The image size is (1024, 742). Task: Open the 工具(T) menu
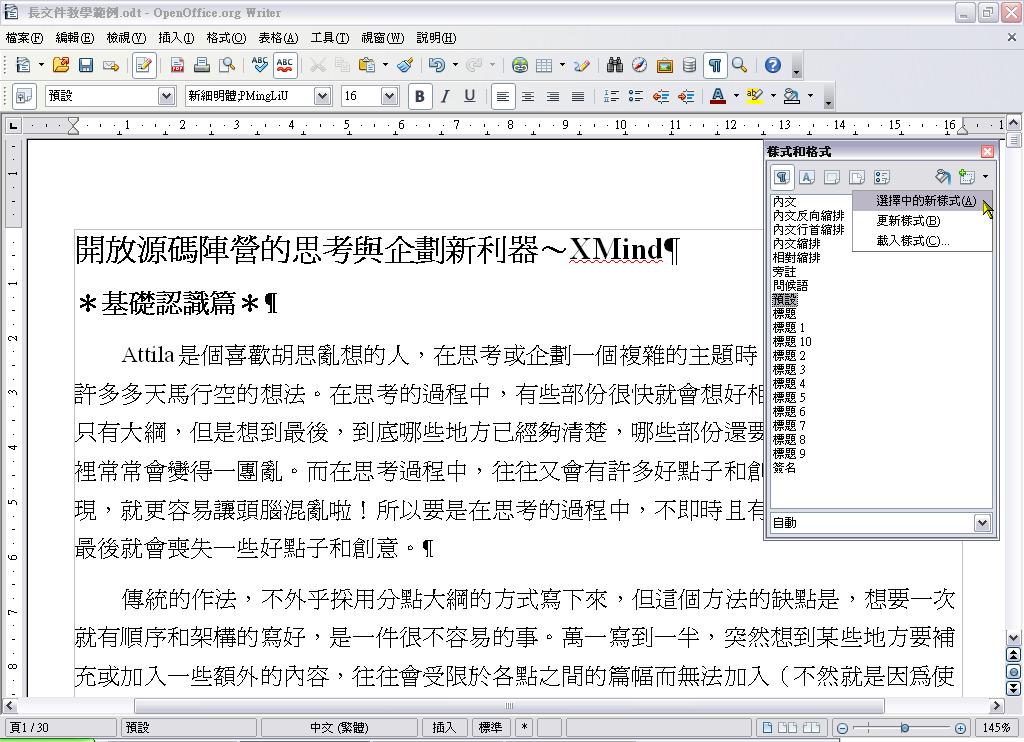329,38
